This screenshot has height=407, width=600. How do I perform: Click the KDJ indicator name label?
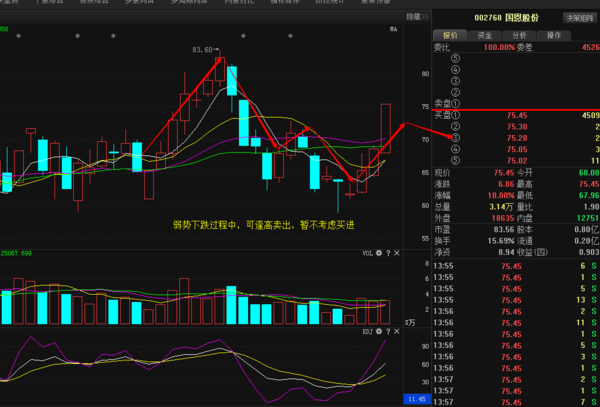click(x=368, y=331)
